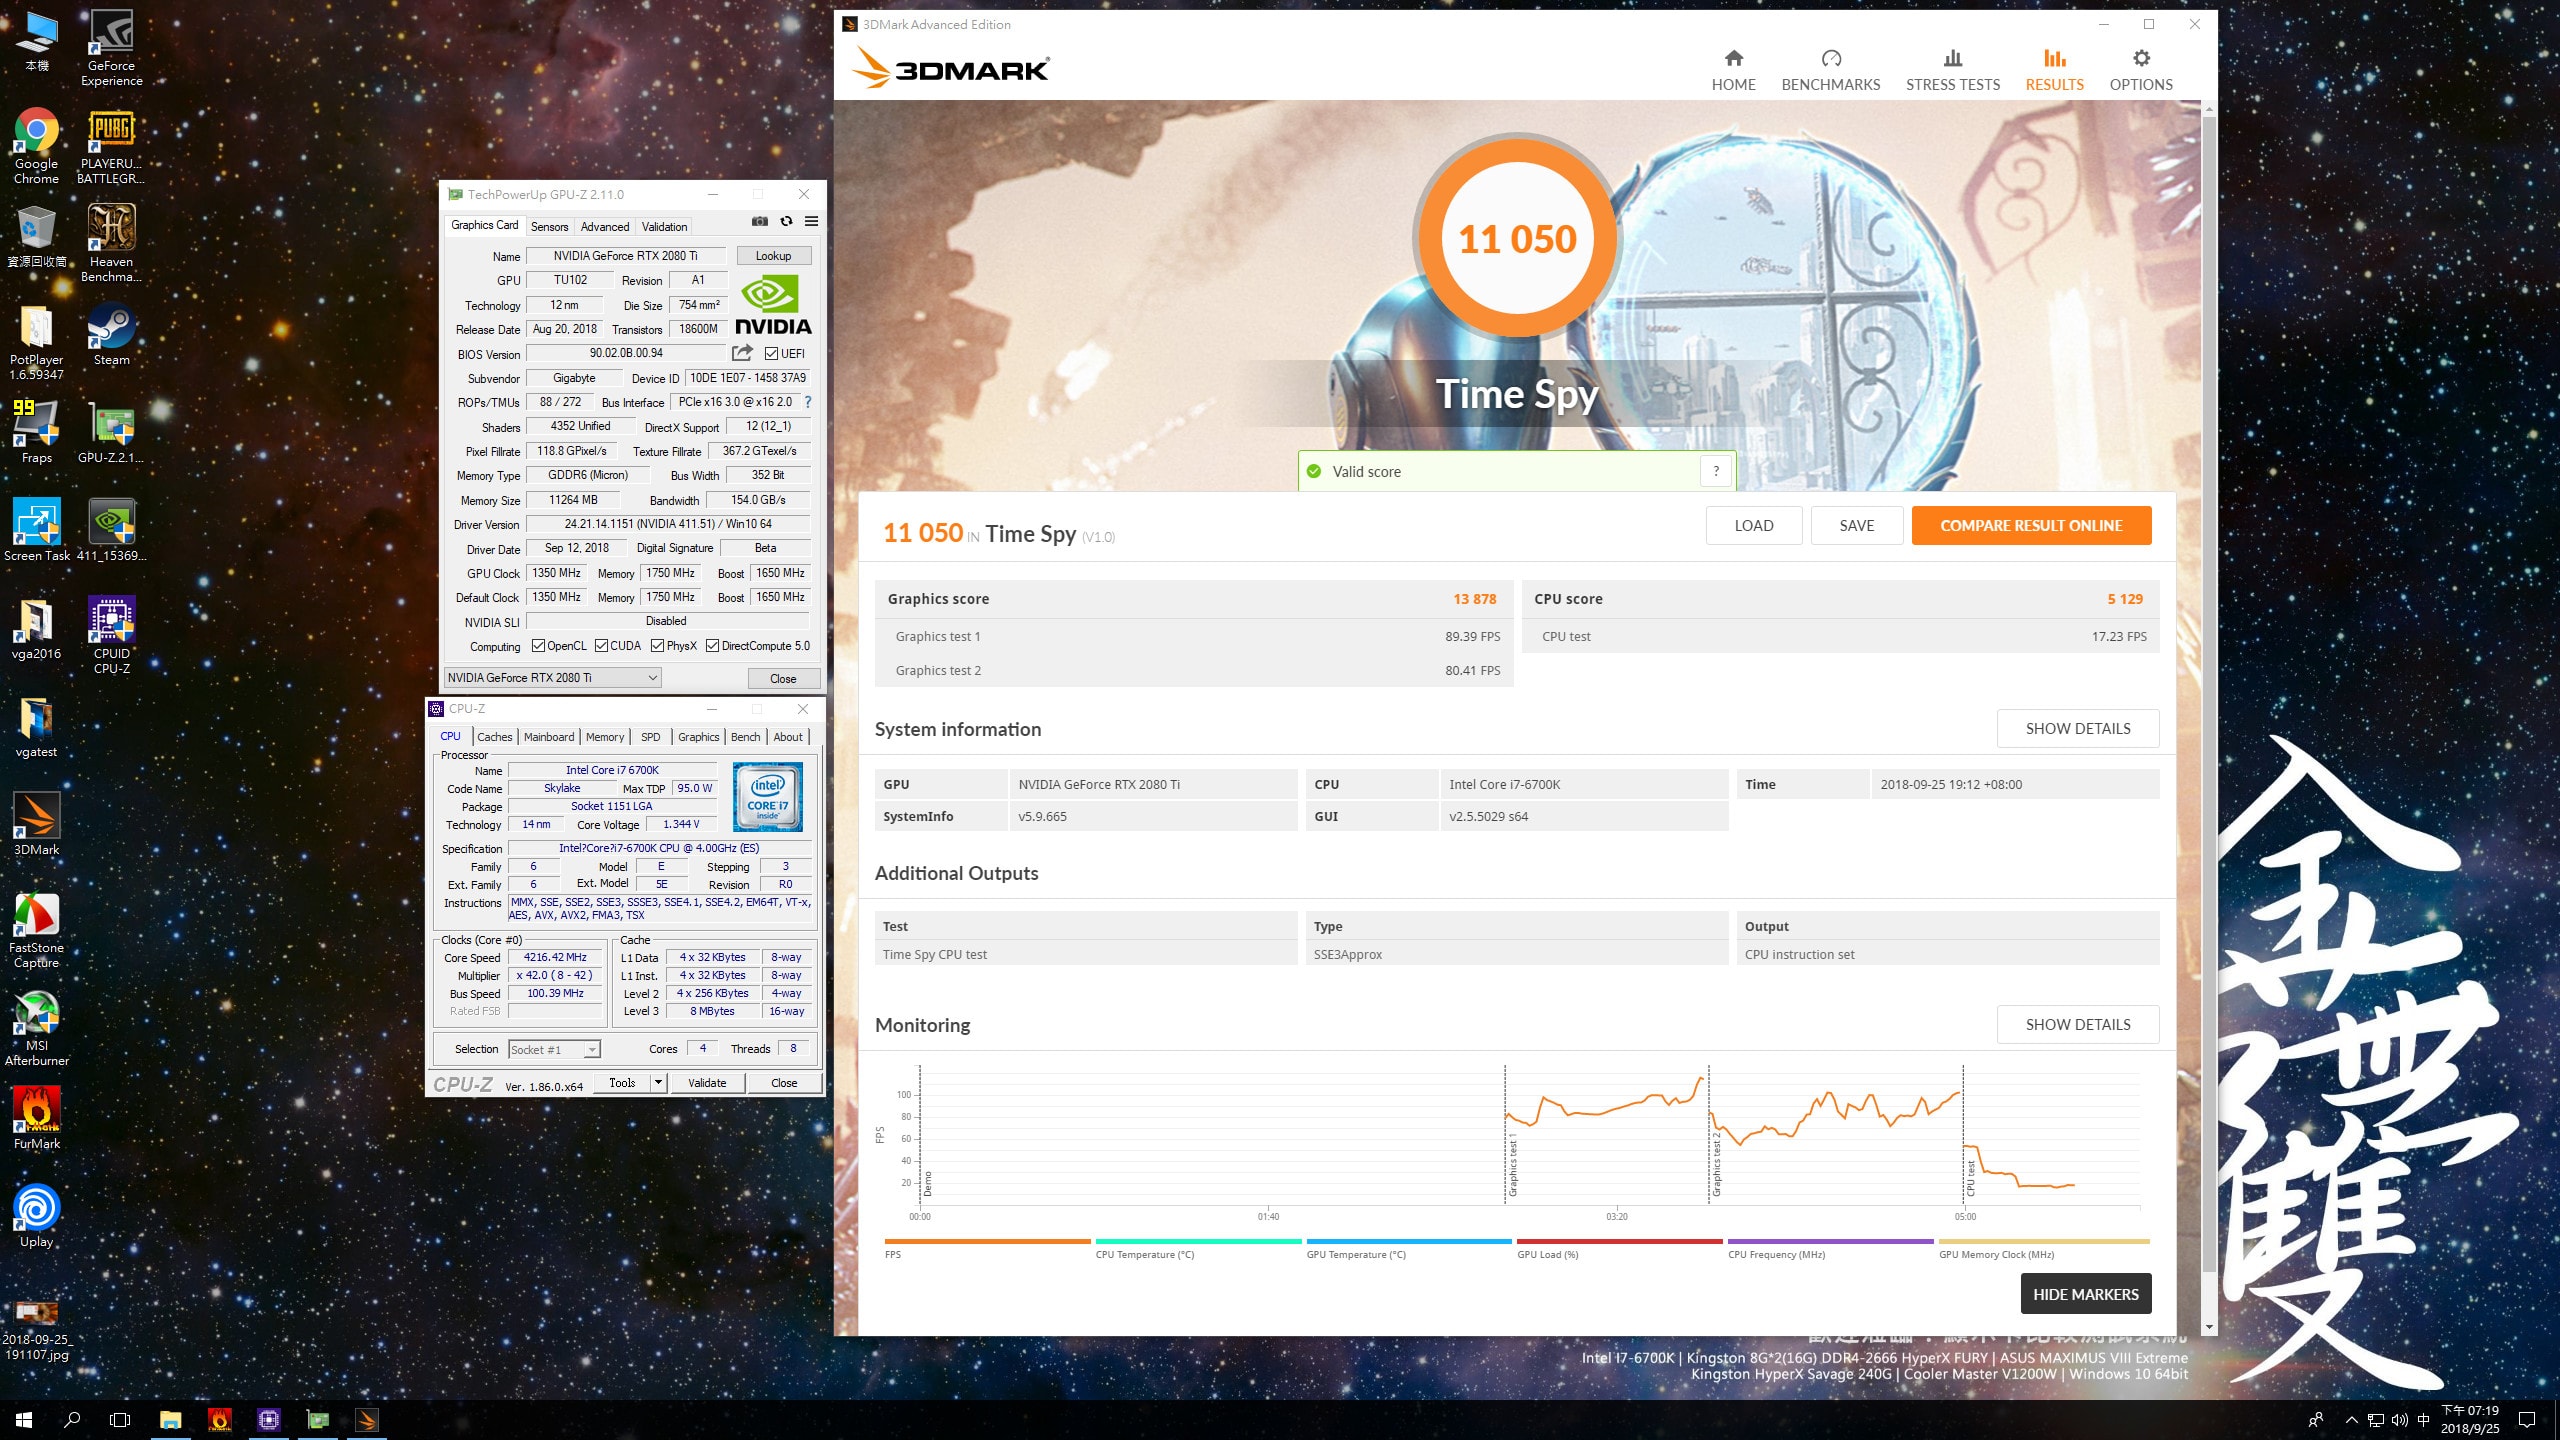This screenshot has width=2560, height=1440.
Task: Expand the valid score help button
Action: [1716, 471]
